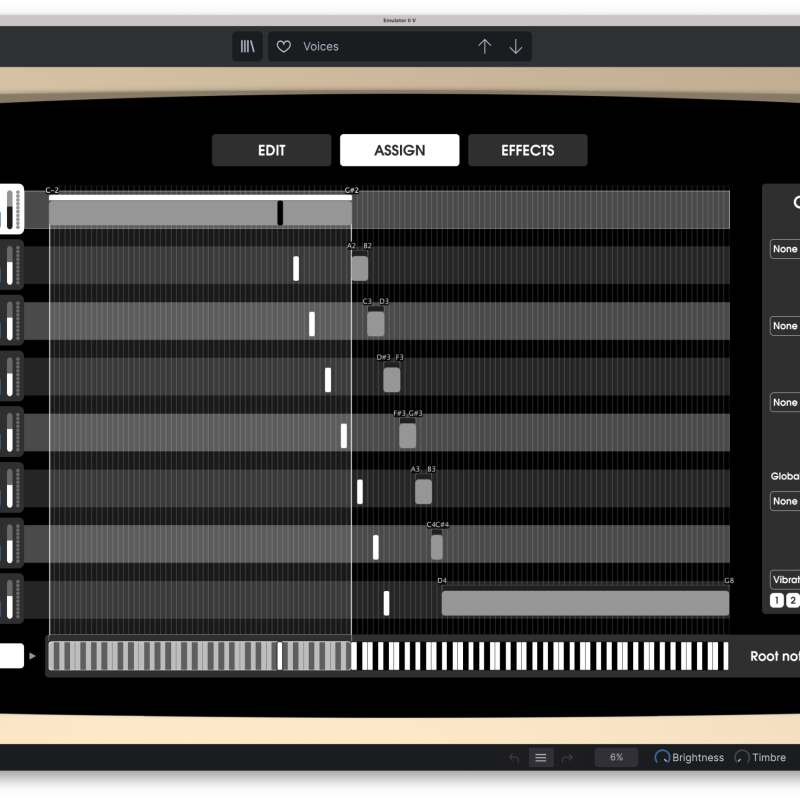Click the root note marker in A3–B3 row
Image resolution: width=800 pixels, height=800 pixels.
pyautogui.click(x=360, y=492)
